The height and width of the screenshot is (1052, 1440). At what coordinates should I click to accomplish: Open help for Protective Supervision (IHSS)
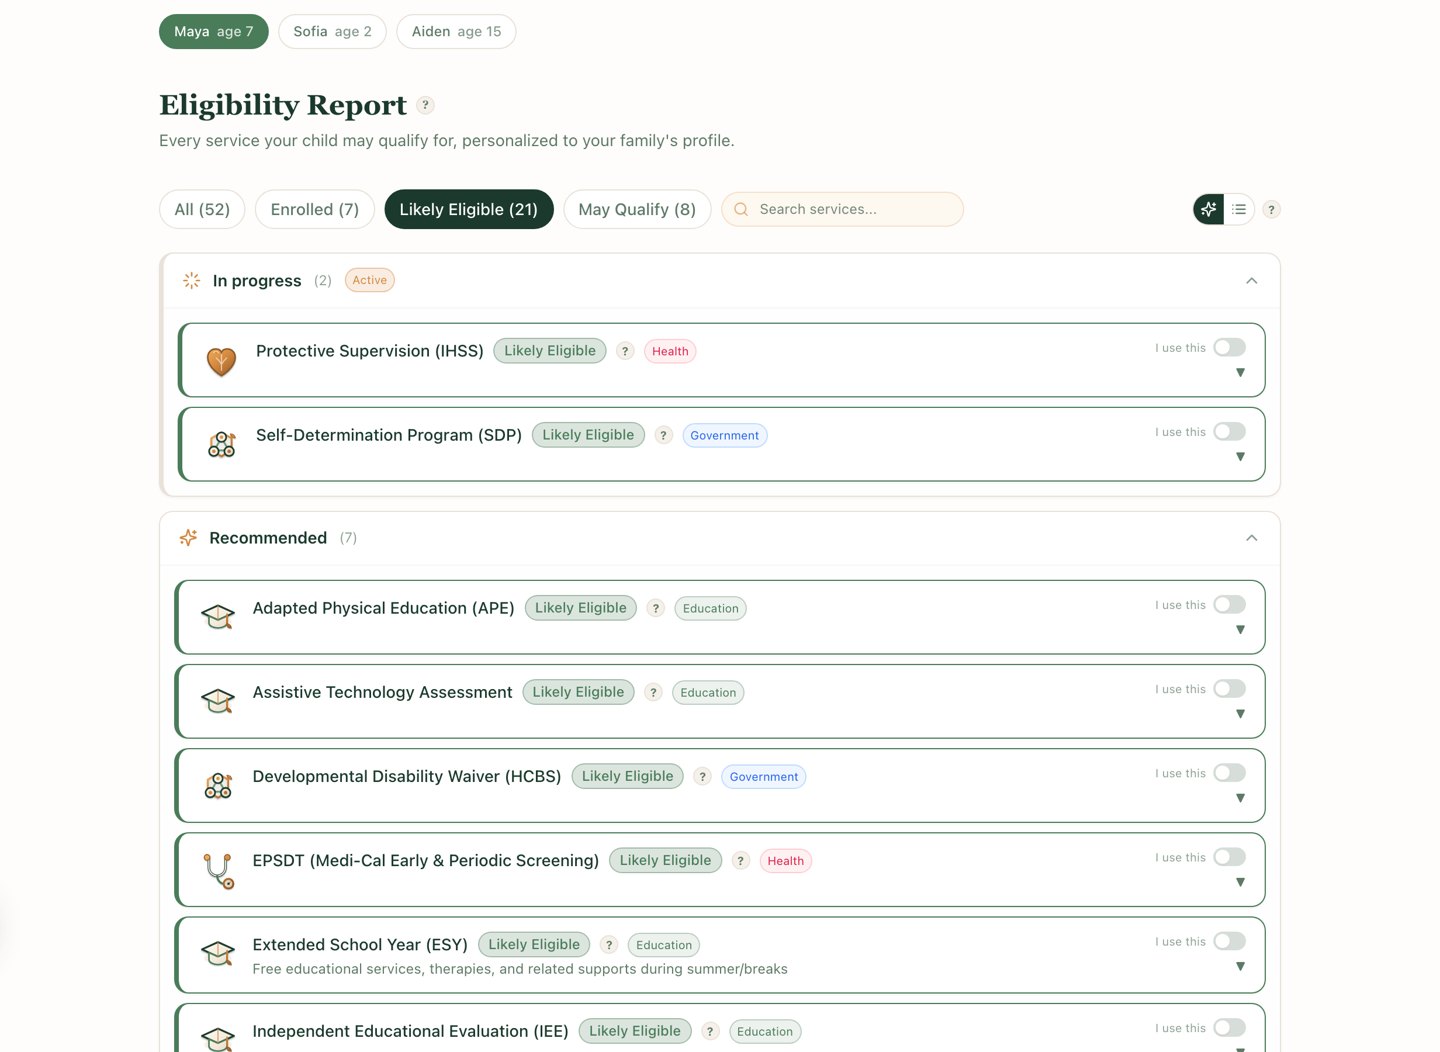point(625,351)
